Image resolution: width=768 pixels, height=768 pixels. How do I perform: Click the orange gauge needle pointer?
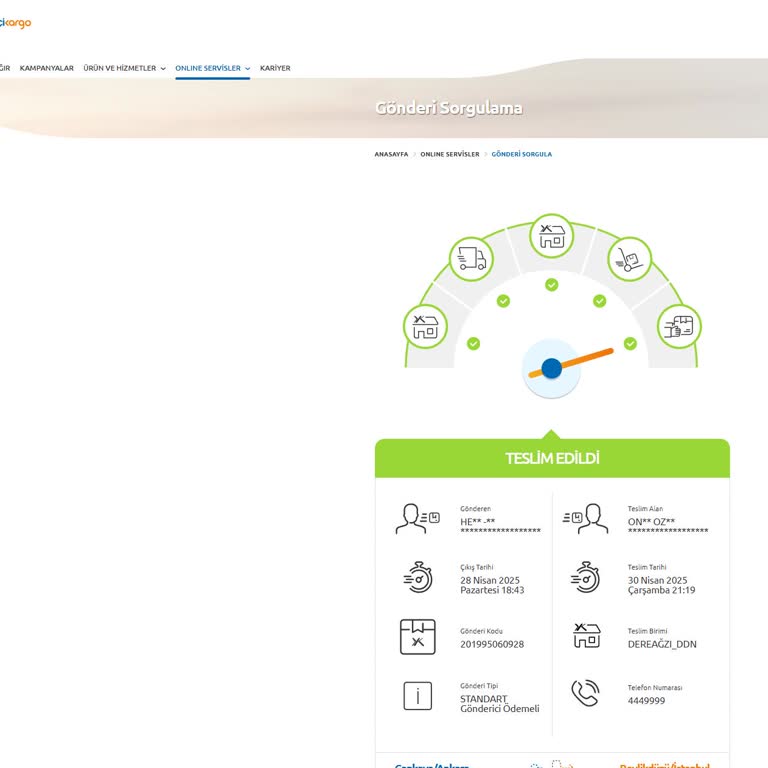(588, 357)
